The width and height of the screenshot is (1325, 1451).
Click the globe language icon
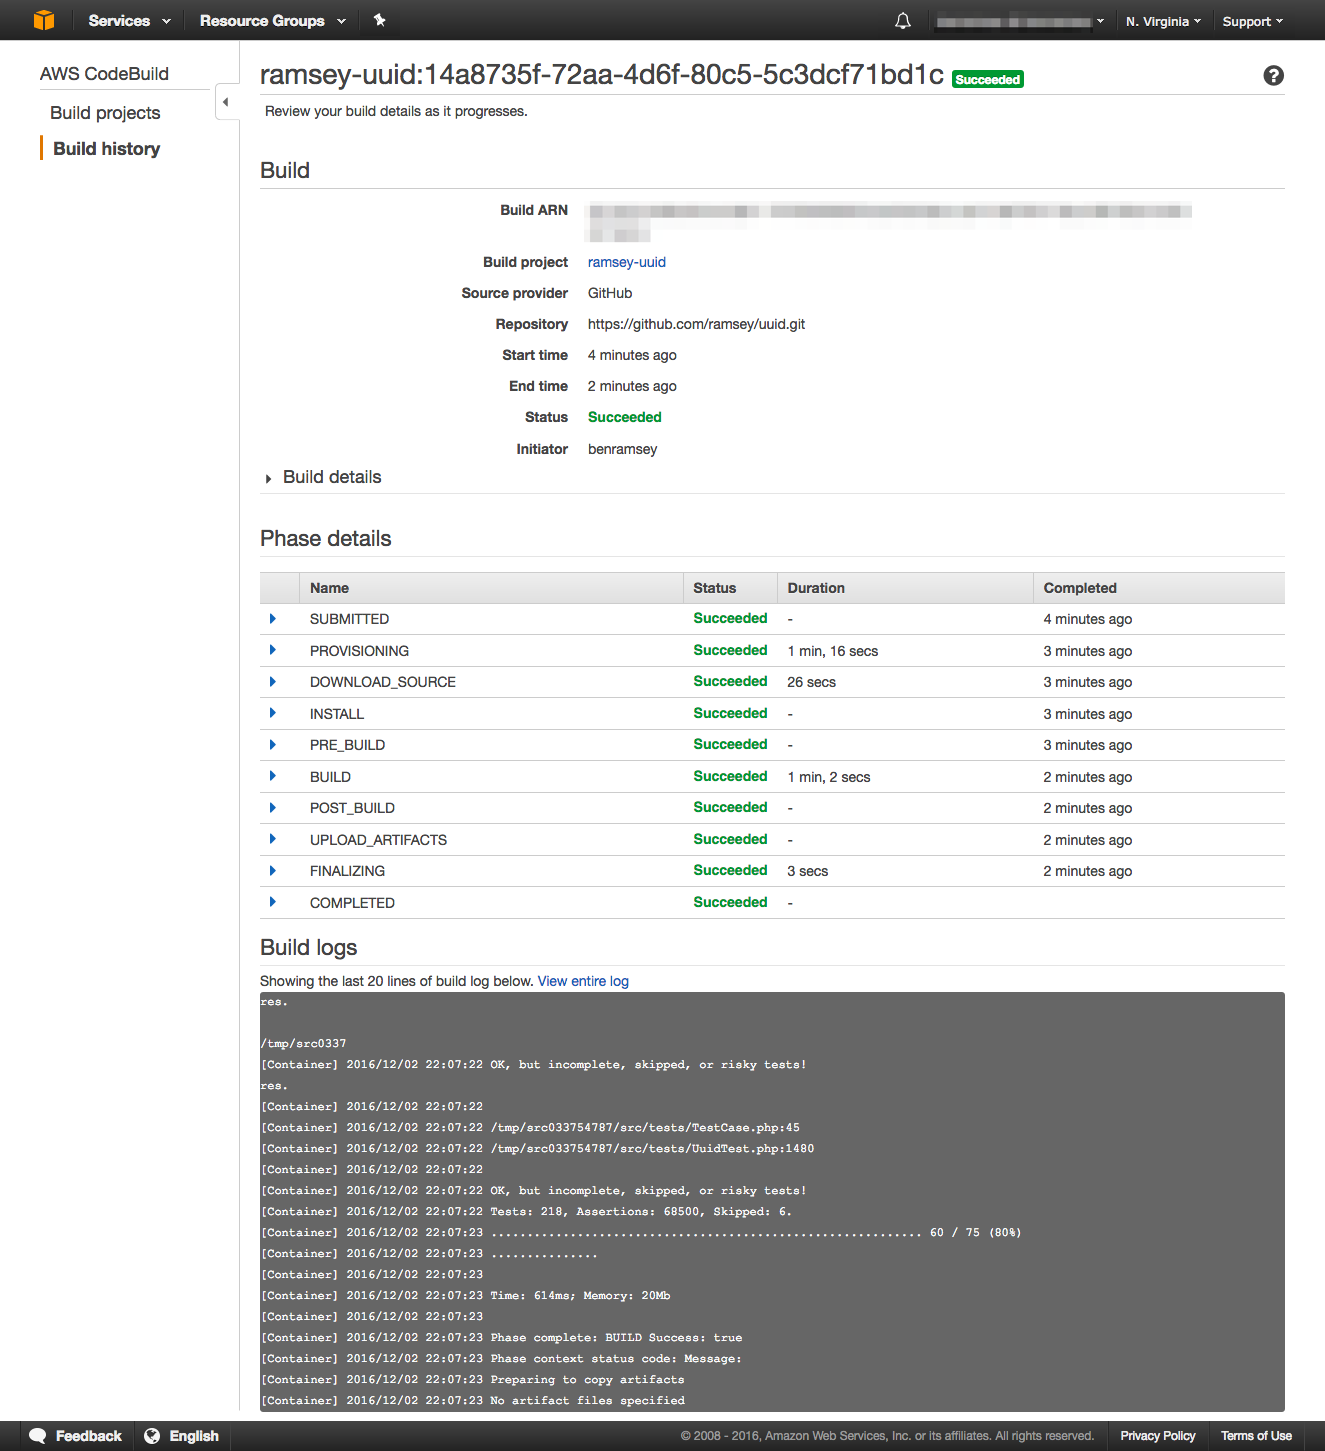tap(152, 1436)
